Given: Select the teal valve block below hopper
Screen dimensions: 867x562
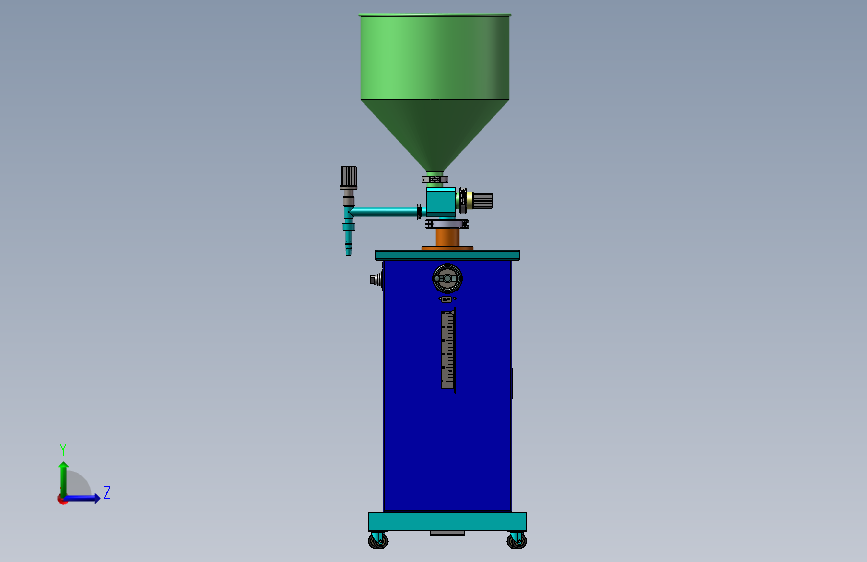Looking at the screenshot, I should pyautogui.click(x=441, y=202).
